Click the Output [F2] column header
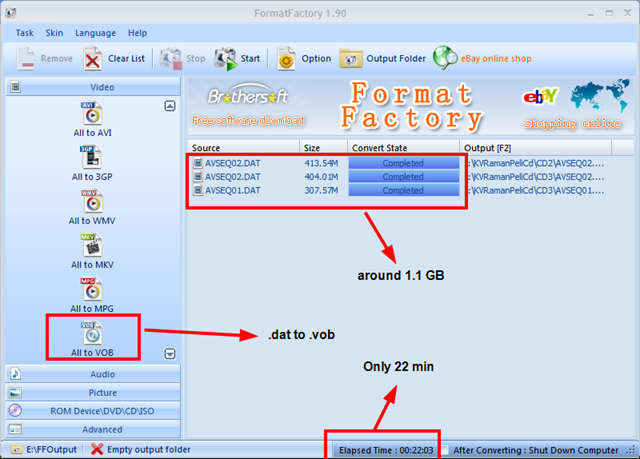 coord(536,148)
